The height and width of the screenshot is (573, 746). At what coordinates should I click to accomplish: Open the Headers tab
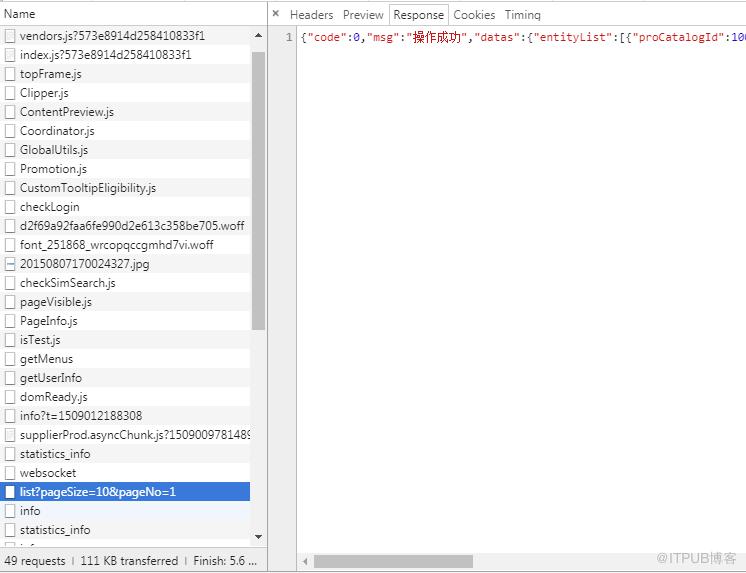(x=312, y=15)
